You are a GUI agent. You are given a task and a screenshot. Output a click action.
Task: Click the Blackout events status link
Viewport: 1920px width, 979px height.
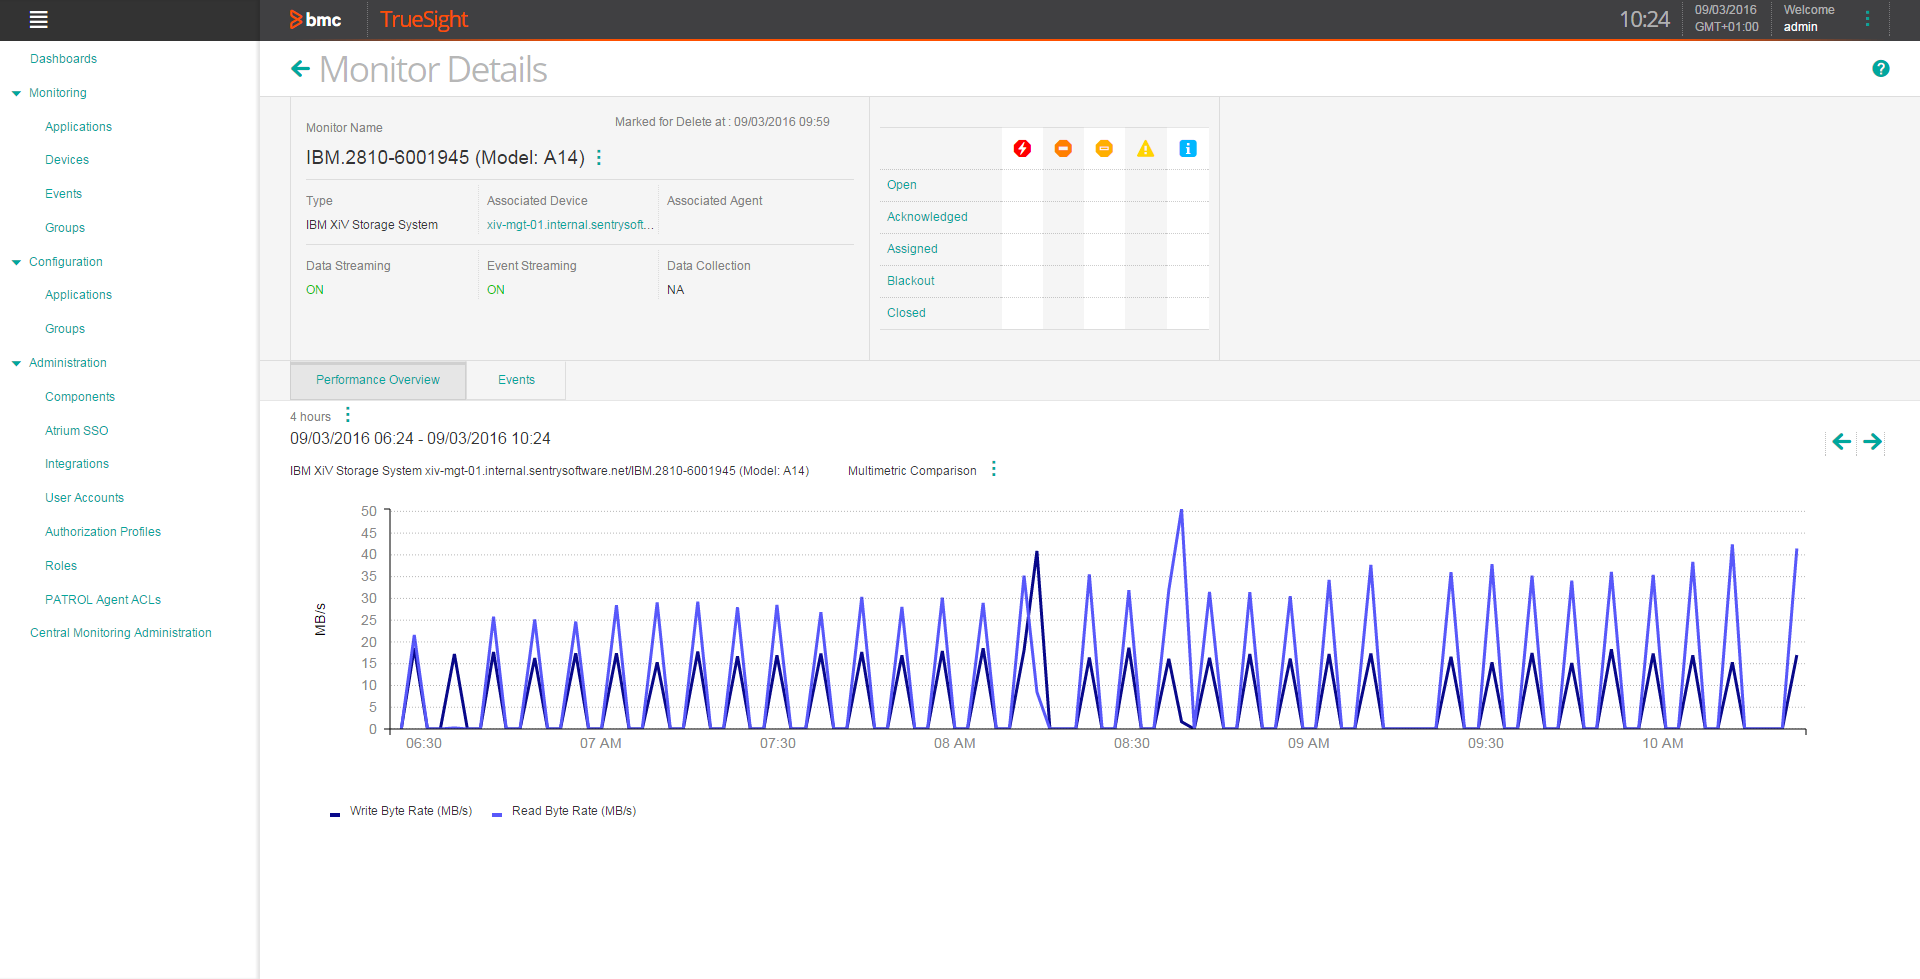911,281
